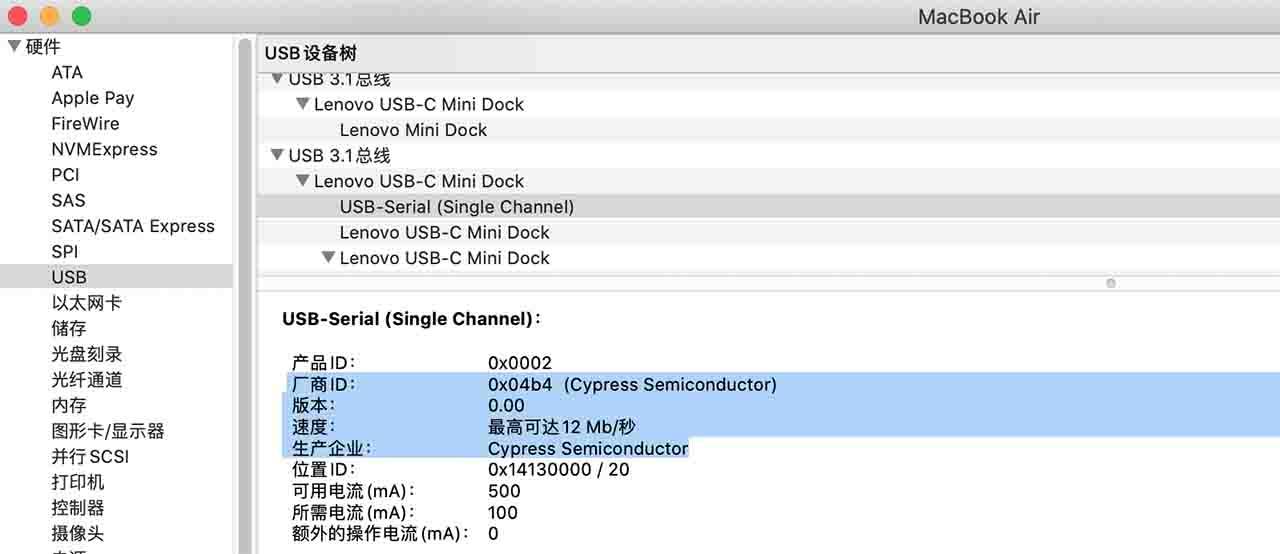The width and height of the screenshot is (1280, 554).
Task: Select 图形卡/显示器 graphics category
Action: tap(107, 431)
